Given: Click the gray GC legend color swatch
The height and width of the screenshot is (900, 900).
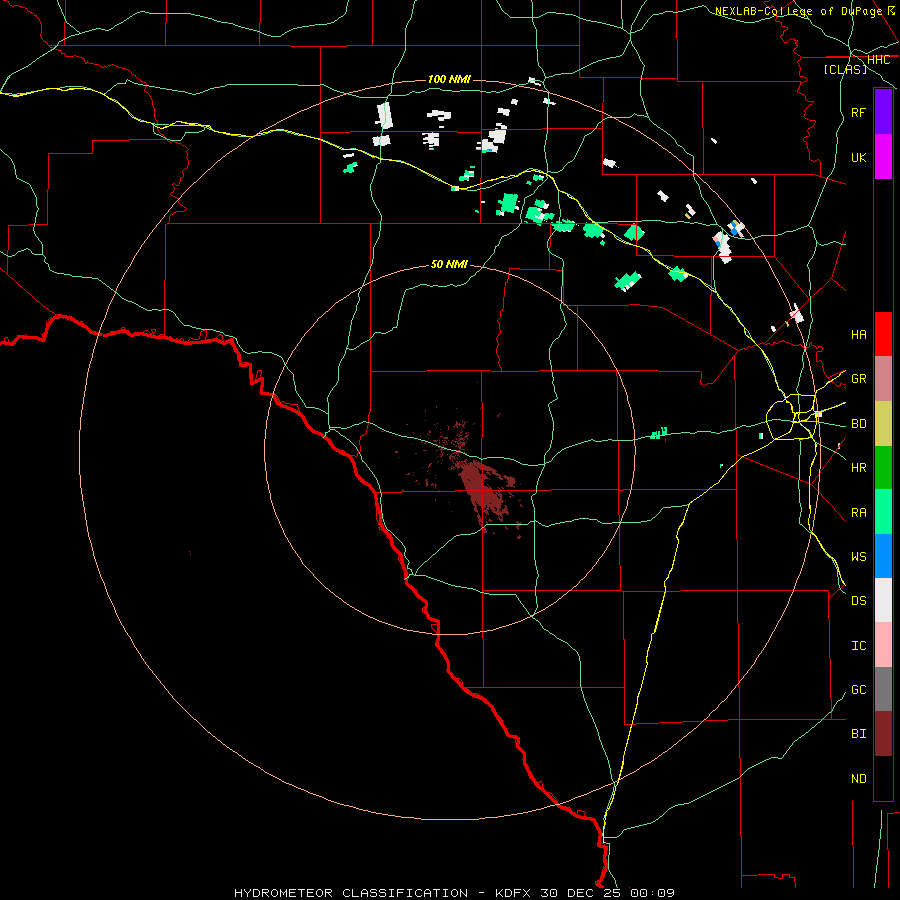Looking at the screenshot, I should pos(883,689).
